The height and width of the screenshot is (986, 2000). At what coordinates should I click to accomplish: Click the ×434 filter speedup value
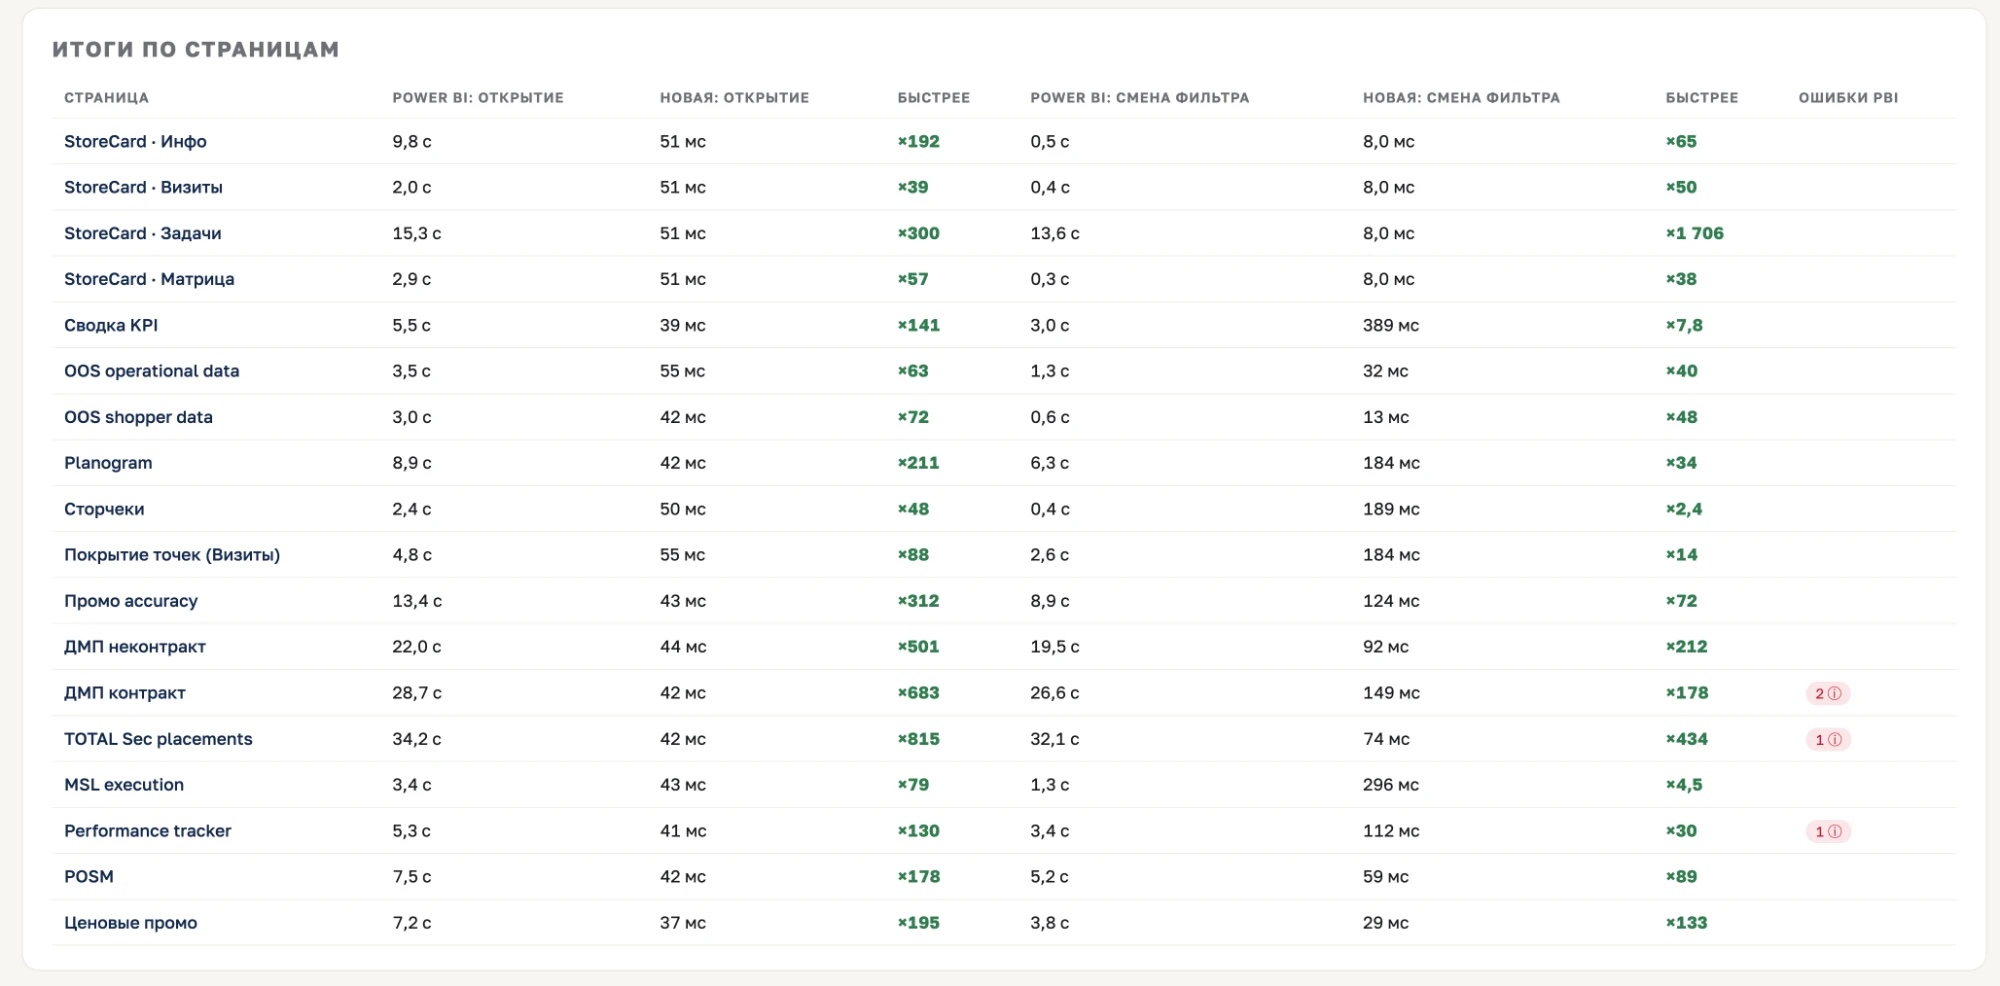pyautogui.click(x=1687, y=739)
